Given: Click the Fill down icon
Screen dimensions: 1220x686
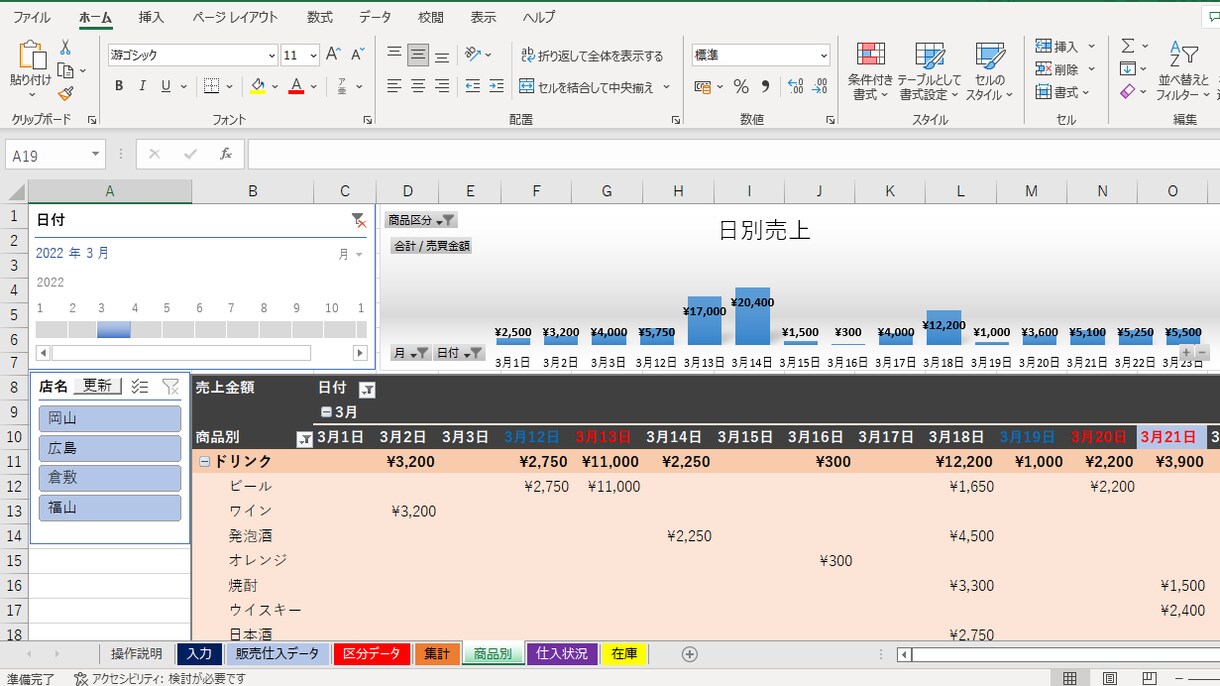Looking at the screenshot, I should pyautogui.click(x=1128, y=69).
